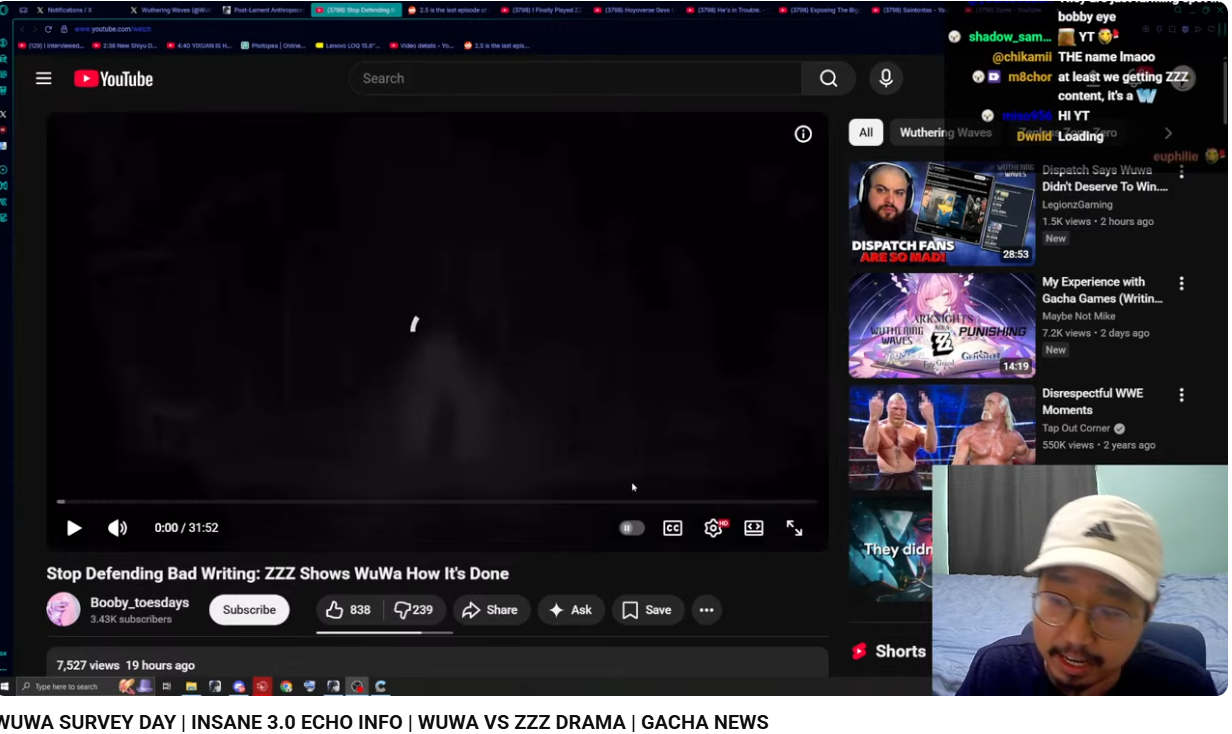The image size is (1232, 734).
Task: Open Disrespectful WWE Moments thumbnail
Action: coord(942,437)
